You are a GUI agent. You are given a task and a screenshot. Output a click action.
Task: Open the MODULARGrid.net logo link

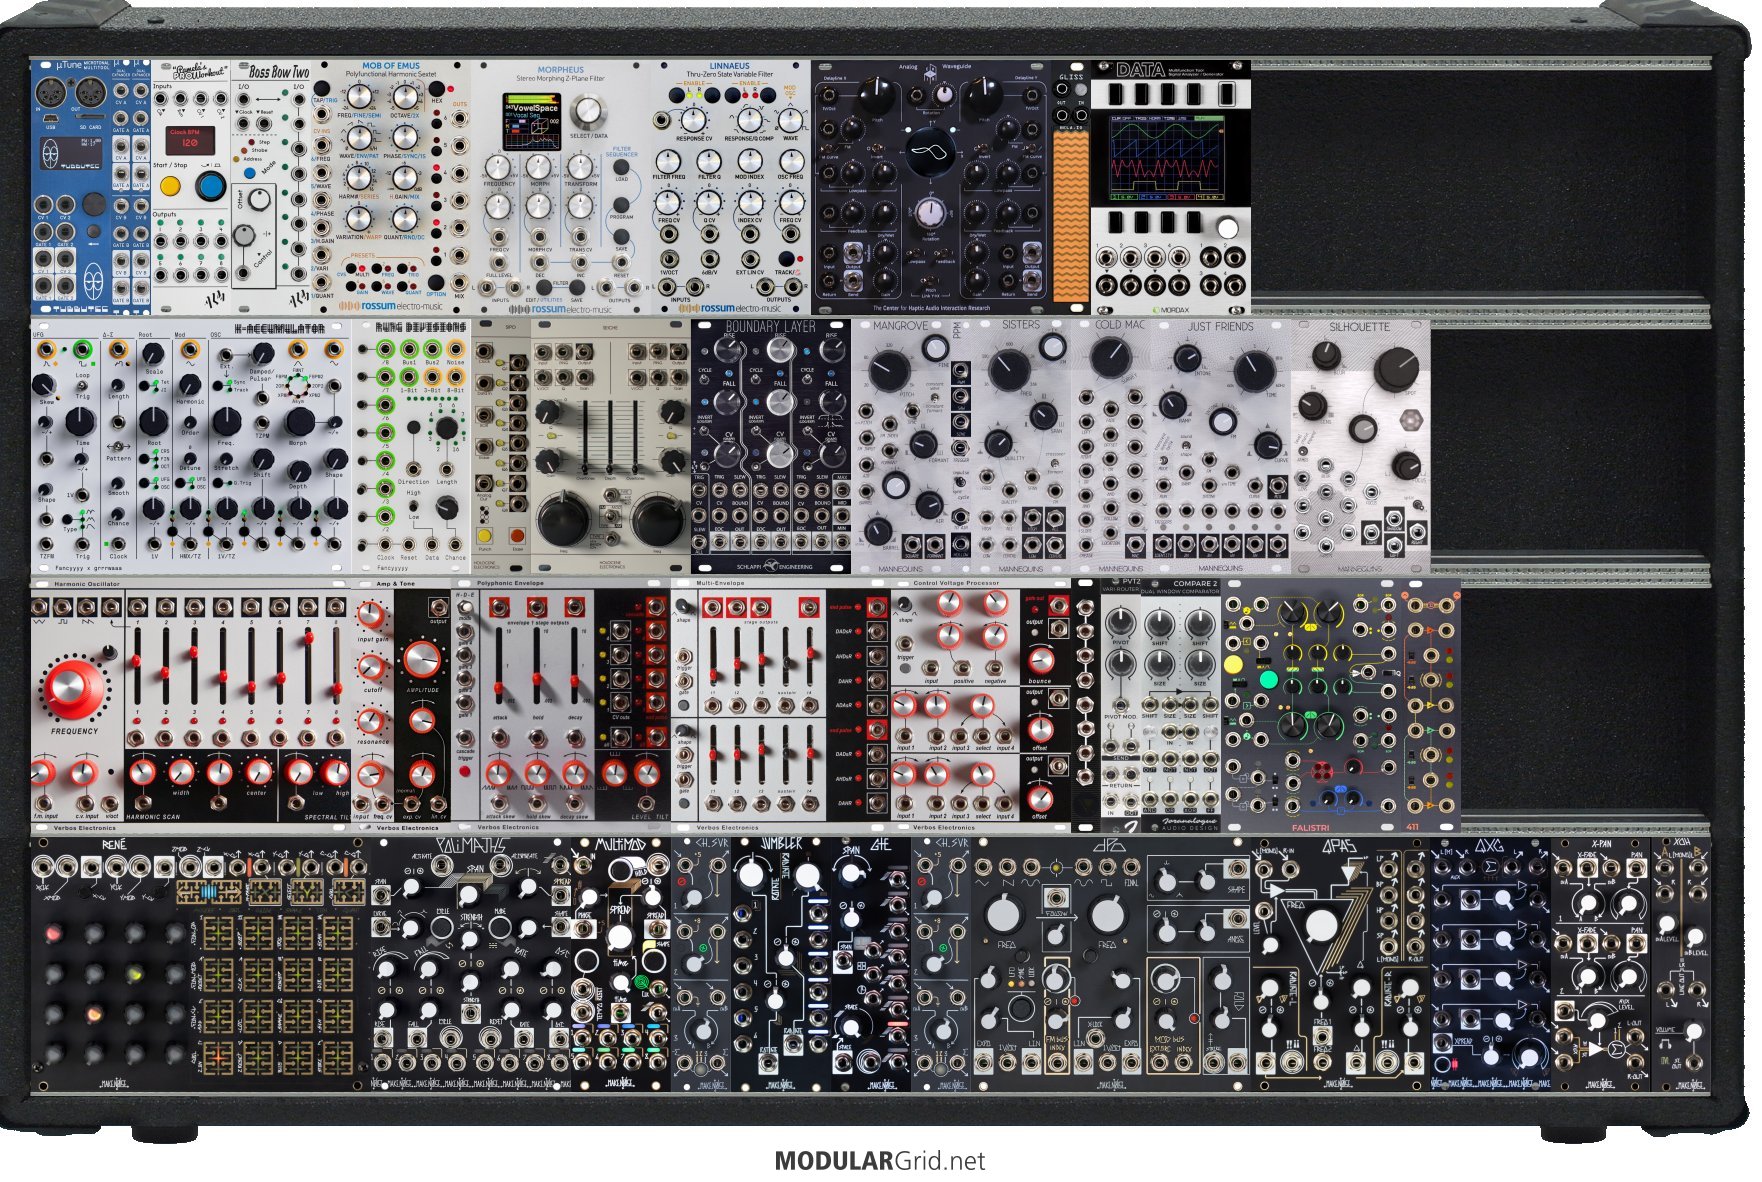880,1161
